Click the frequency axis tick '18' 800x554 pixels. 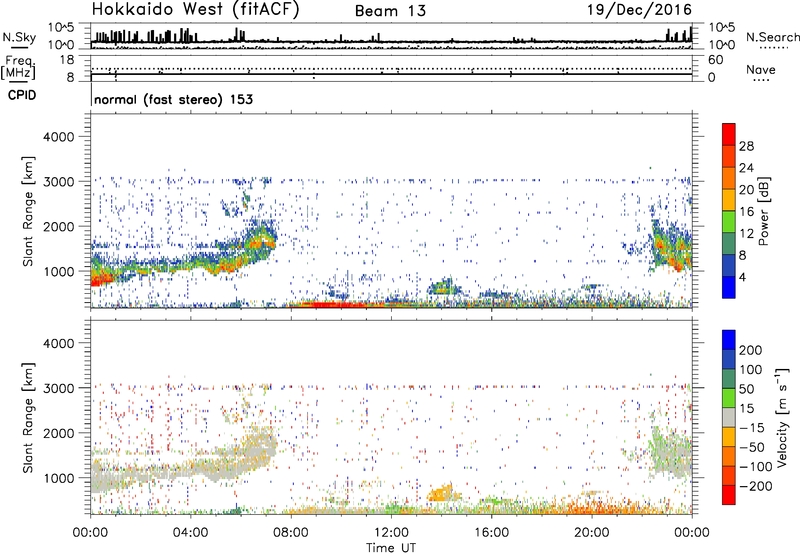67,60
